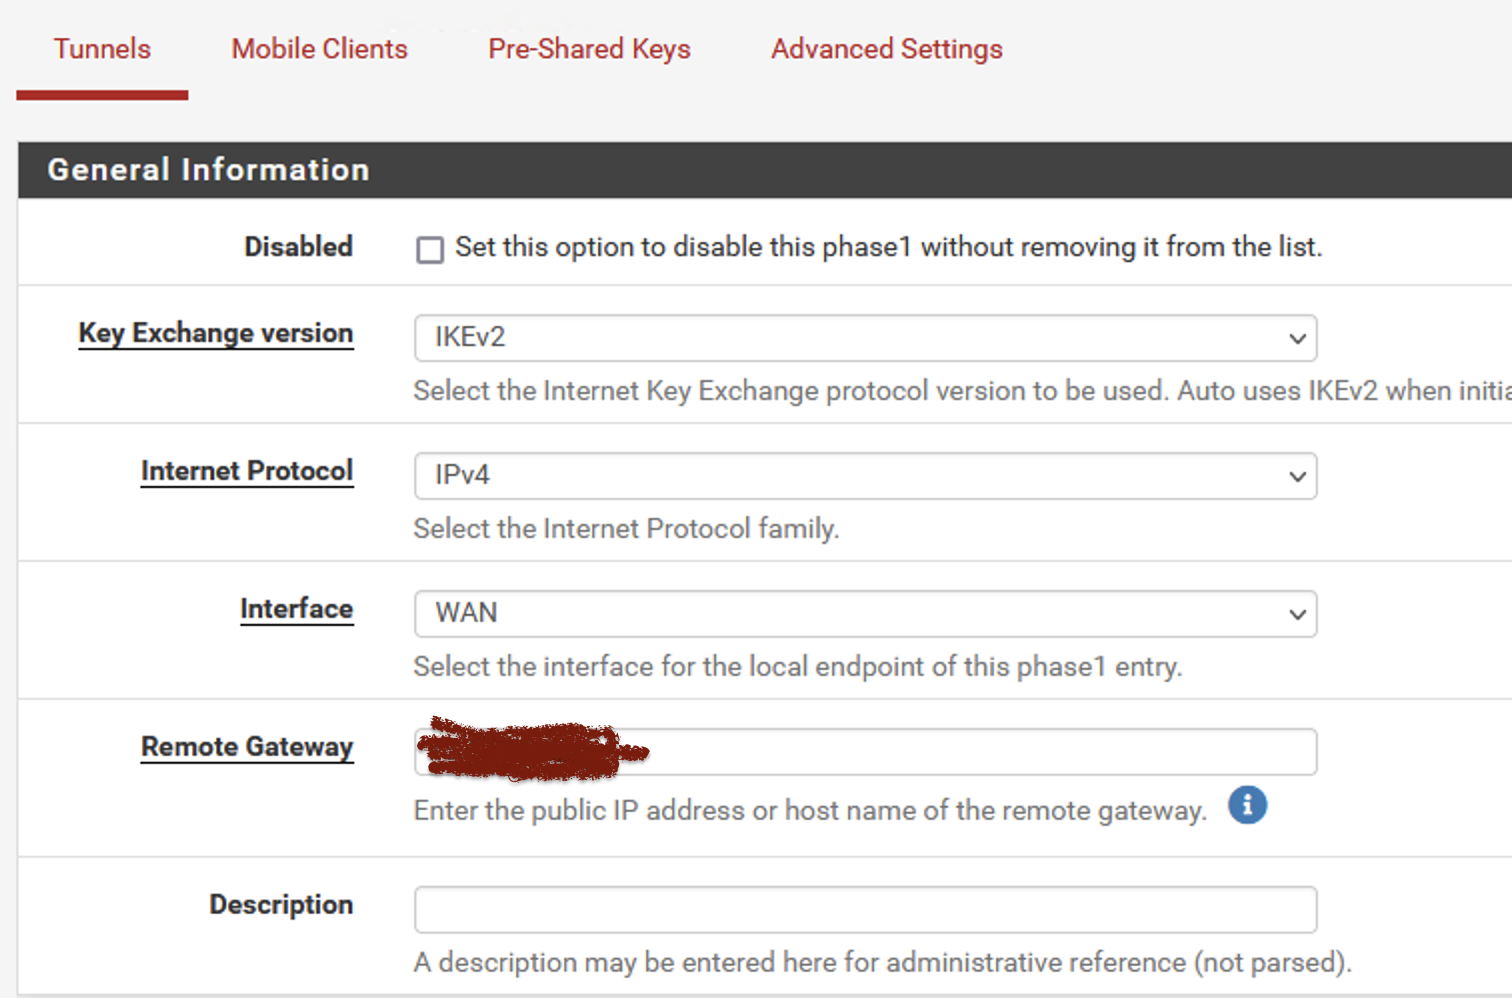1512x998 pixels.
Task: Open the Pre-Shared Keys tab
Action: pyautogui.click(x=589, y=49)
